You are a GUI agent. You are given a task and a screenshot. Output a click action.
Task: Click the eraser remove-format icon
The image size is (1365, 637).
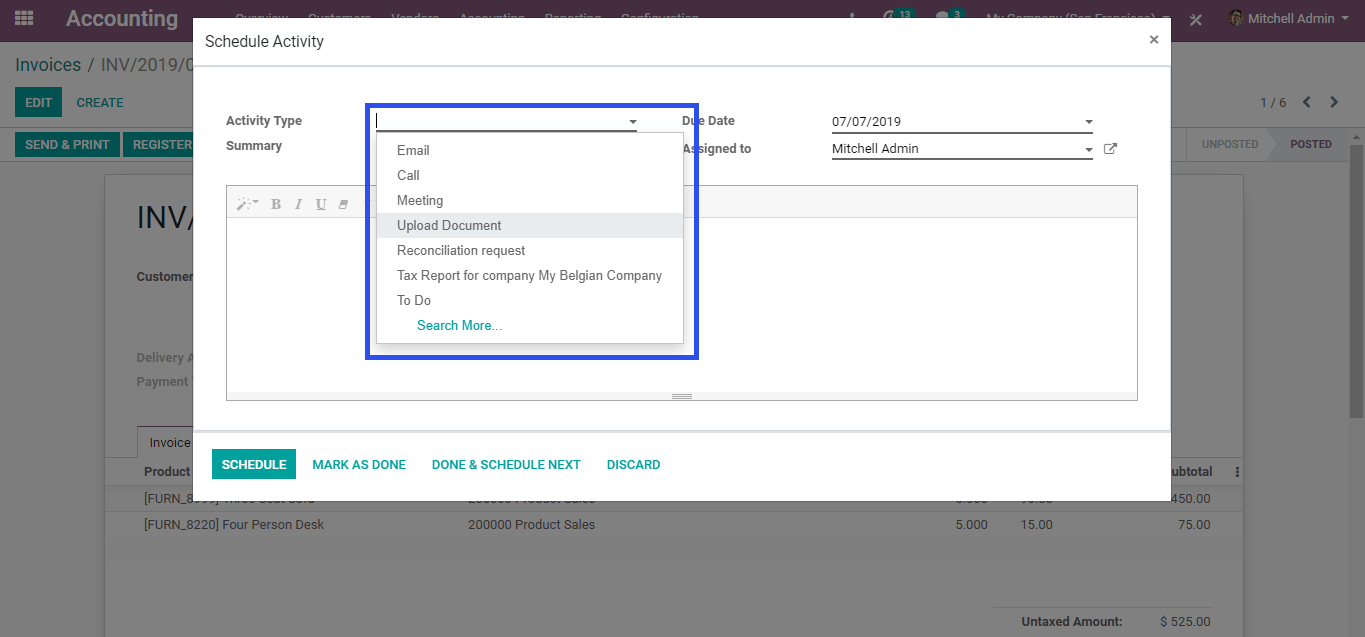point(343,204)
